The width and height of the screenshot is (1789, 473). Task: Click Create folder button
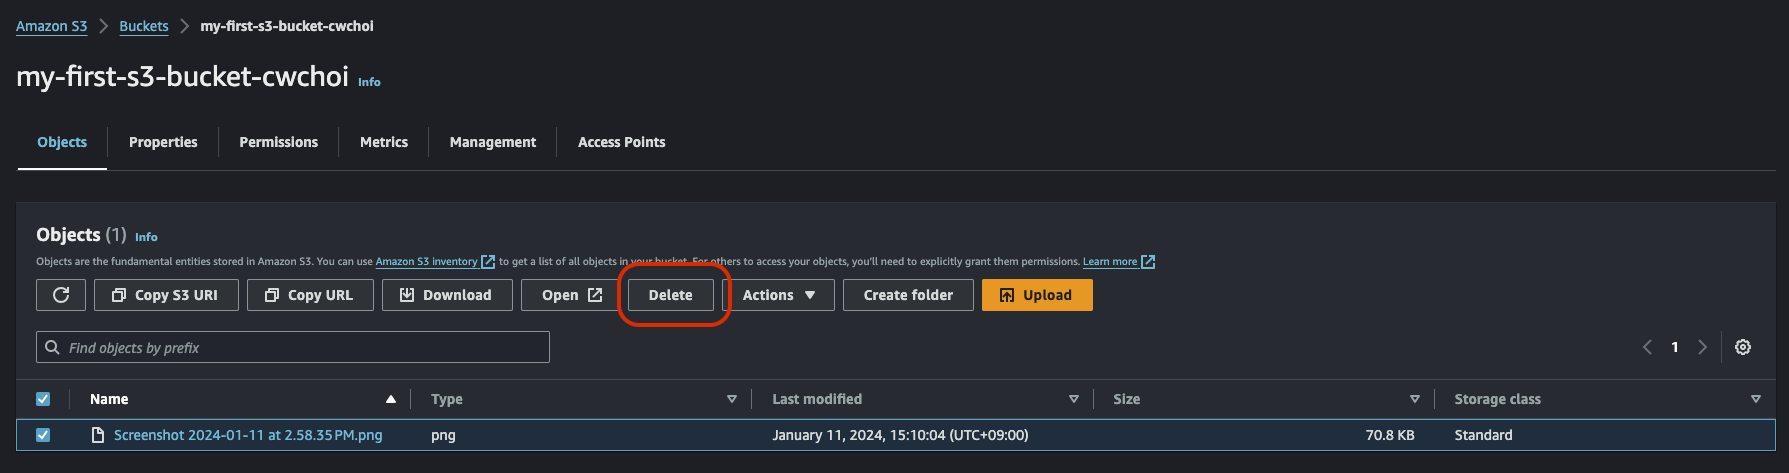[908, 295]
